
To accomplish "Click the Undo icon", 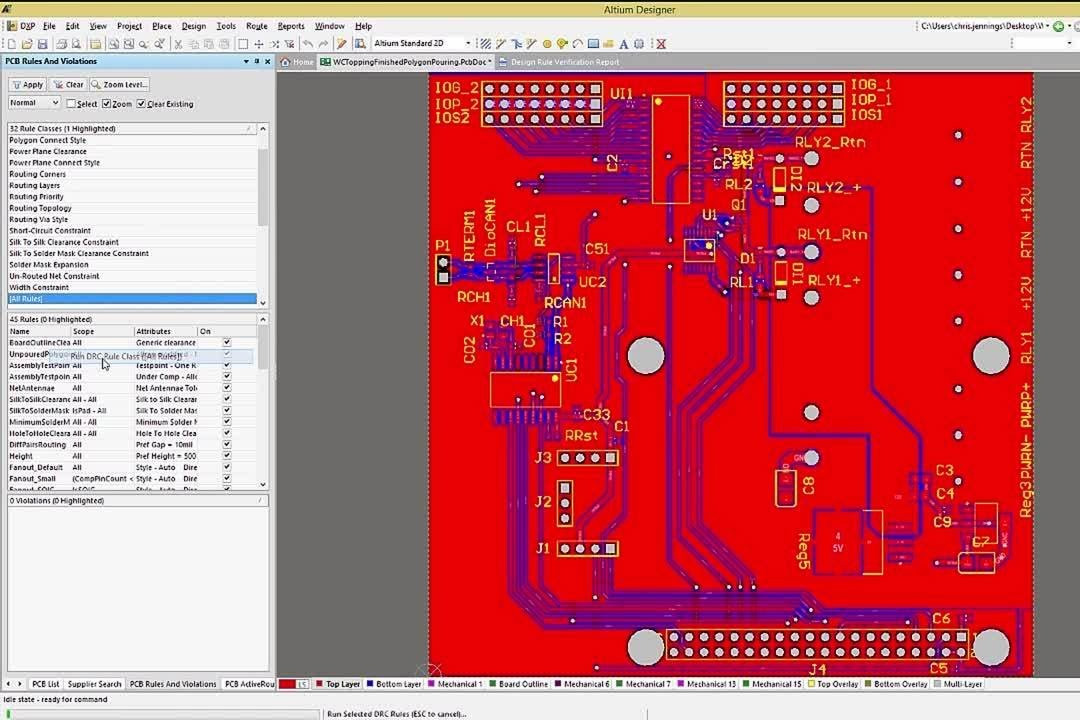I will coord(306,43).
